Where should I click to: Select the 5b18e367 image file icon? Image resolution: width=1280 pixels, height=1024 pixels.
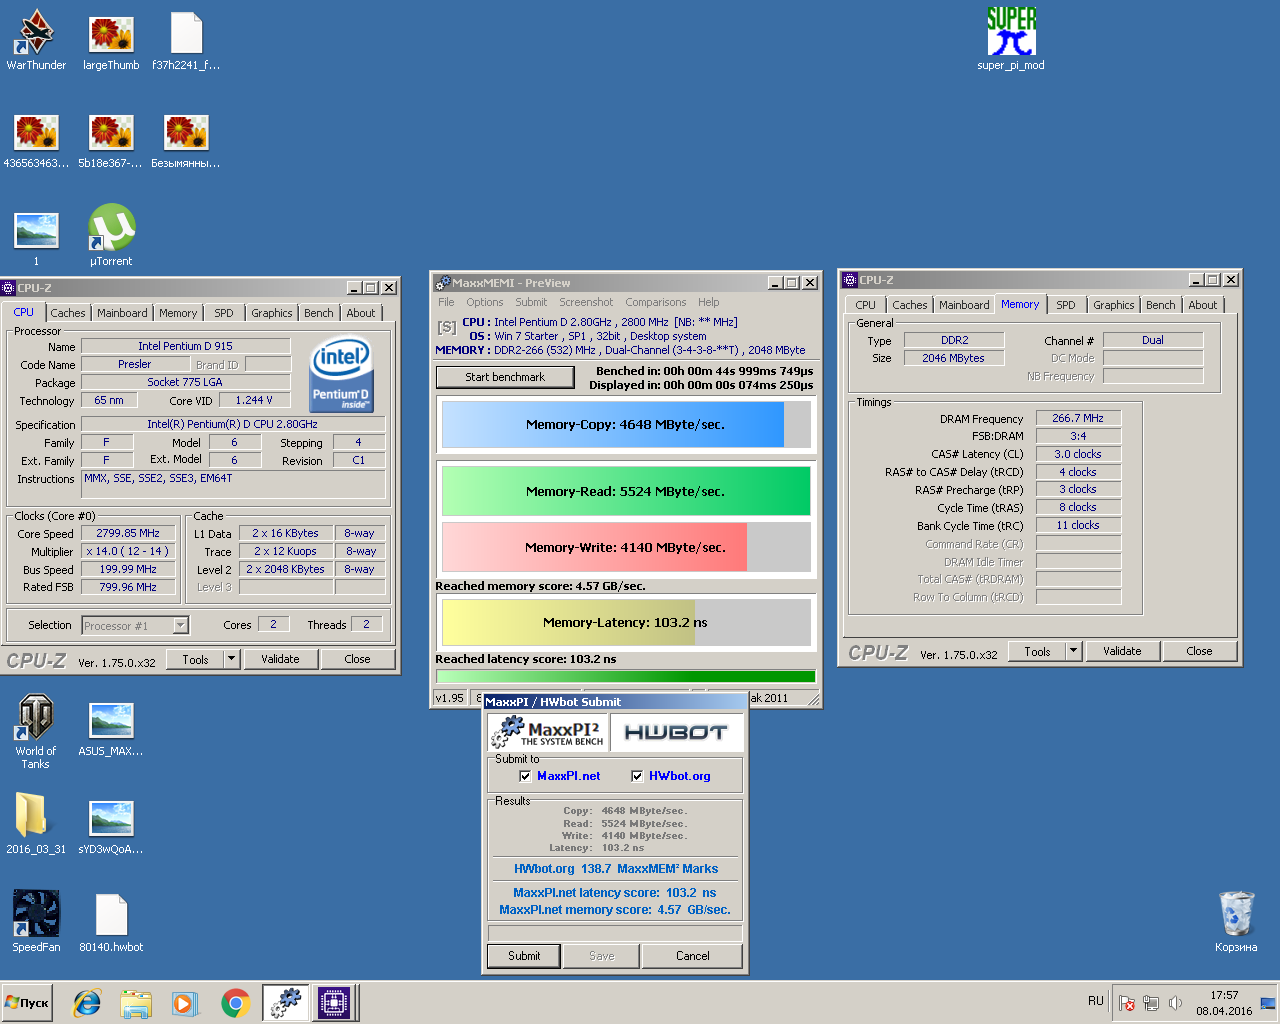point(111,138)
